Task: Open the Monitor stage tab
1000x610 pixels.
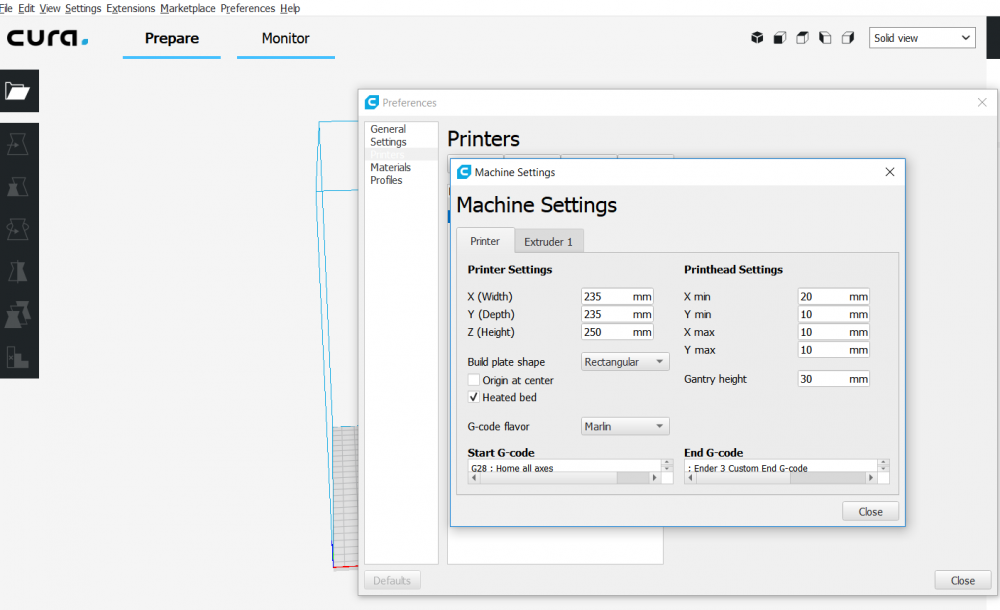Action: (285, 39)
